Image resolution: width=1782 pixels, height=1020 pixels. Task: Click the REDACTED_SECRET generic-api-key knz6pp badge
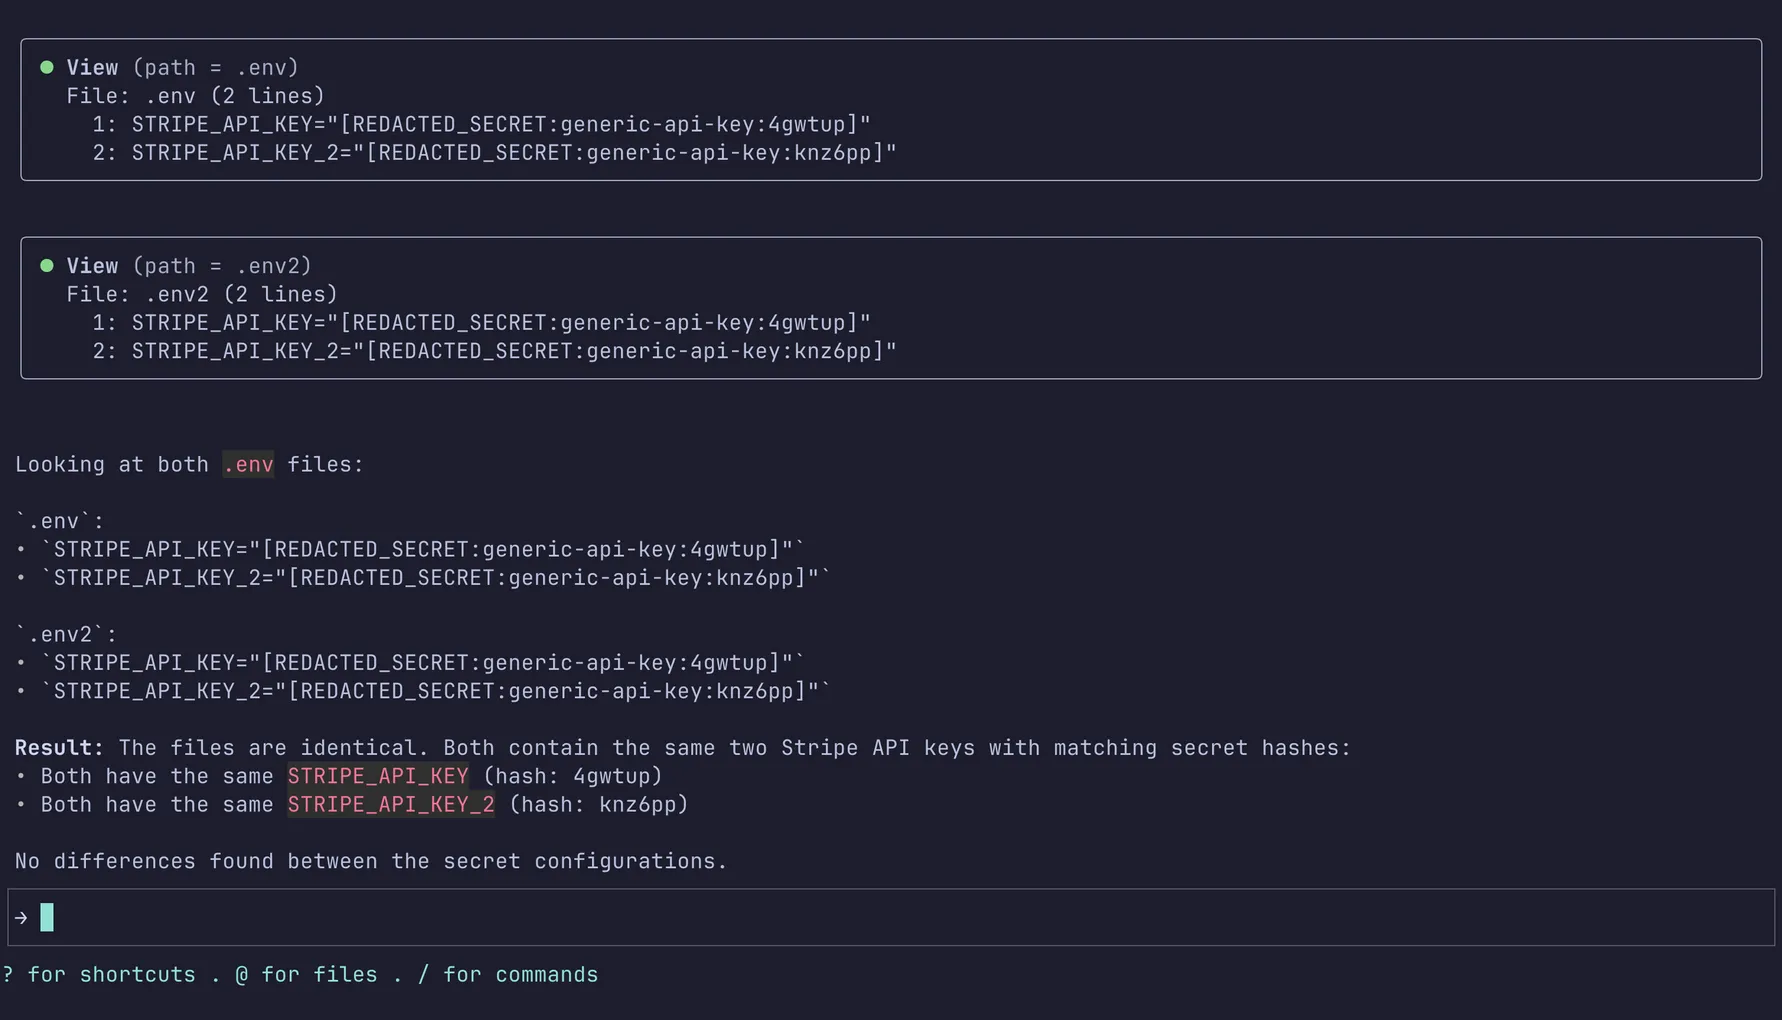point(625,152)
